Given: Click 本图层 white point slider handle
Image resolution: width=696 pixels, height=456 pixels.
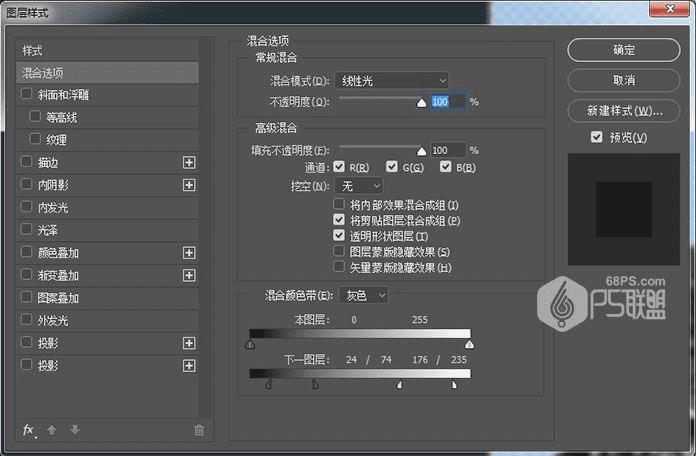Looking at the screenshot, I should [469, 344].
